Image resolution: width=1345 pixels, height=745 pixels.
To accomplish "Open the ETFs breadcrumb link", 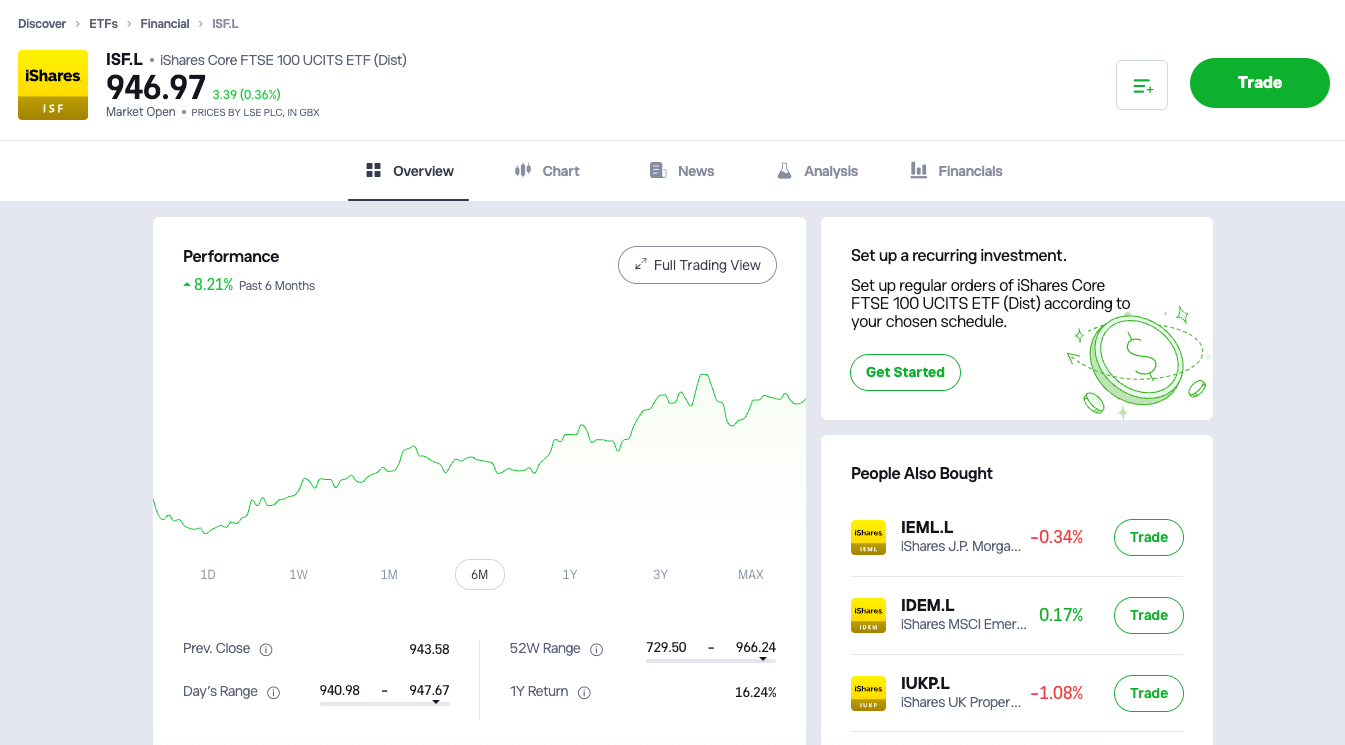I will [x=103, y=23].
